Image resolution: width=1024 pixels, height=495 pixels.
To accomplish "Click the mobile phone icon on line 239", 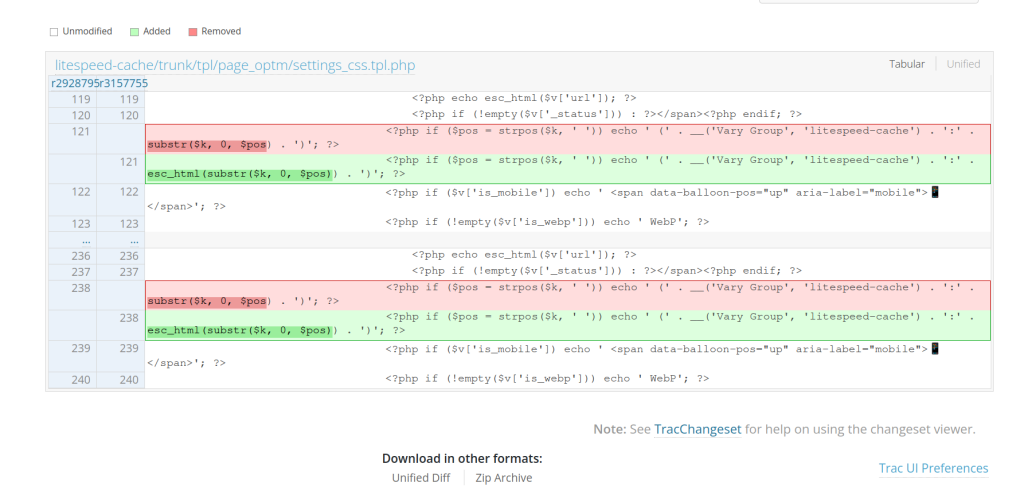I will 935,348.
